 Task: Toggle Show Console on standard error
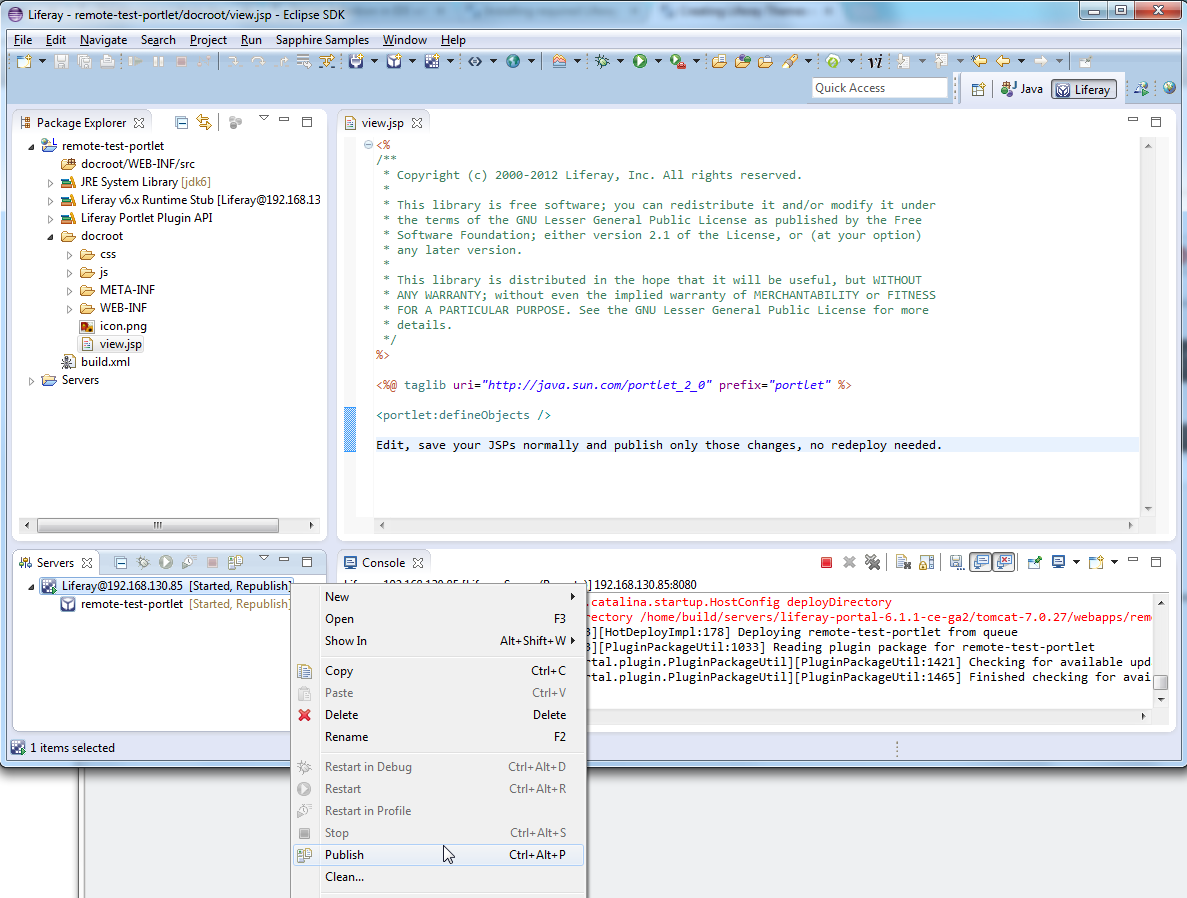[1004, 563]
